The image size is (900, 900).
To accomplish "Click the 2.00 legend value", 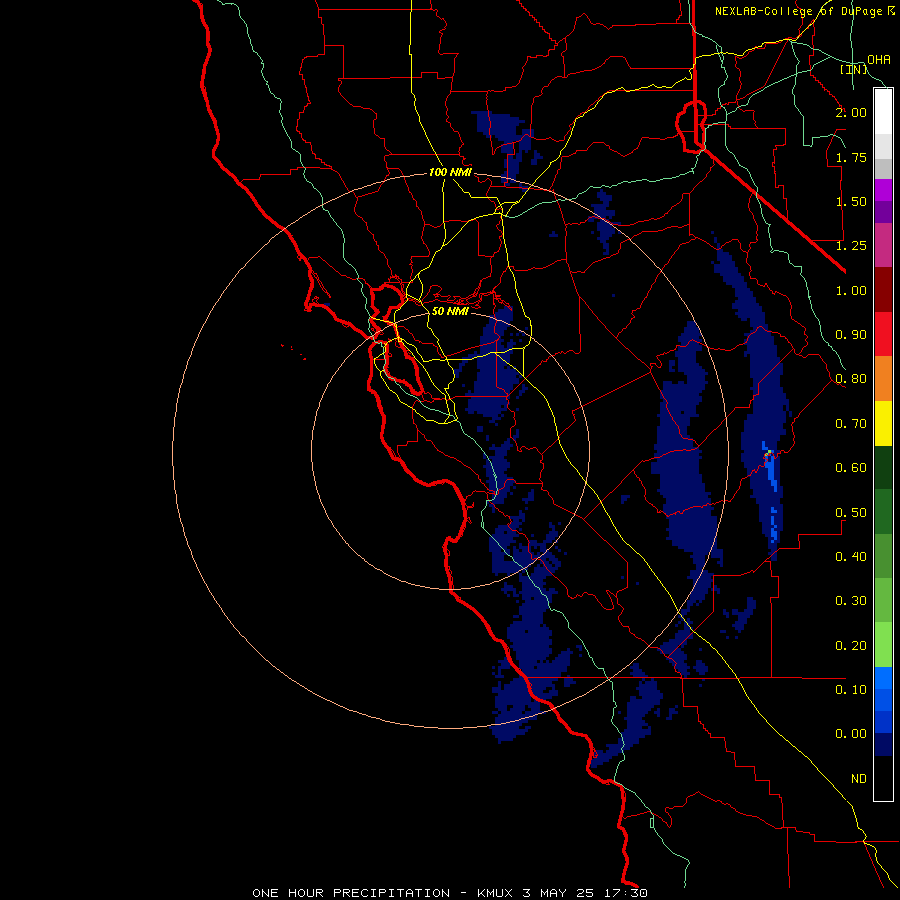I will point(851,112).
